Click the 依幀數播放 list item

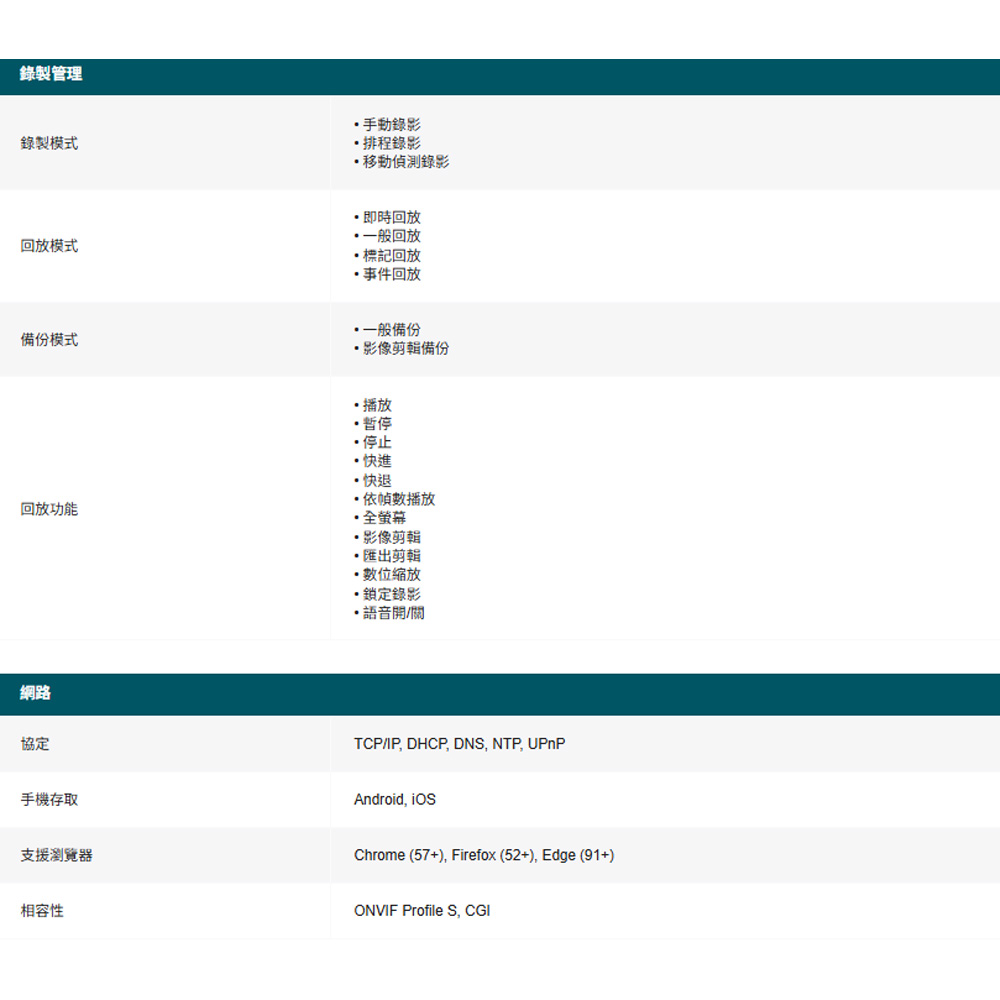398,499
